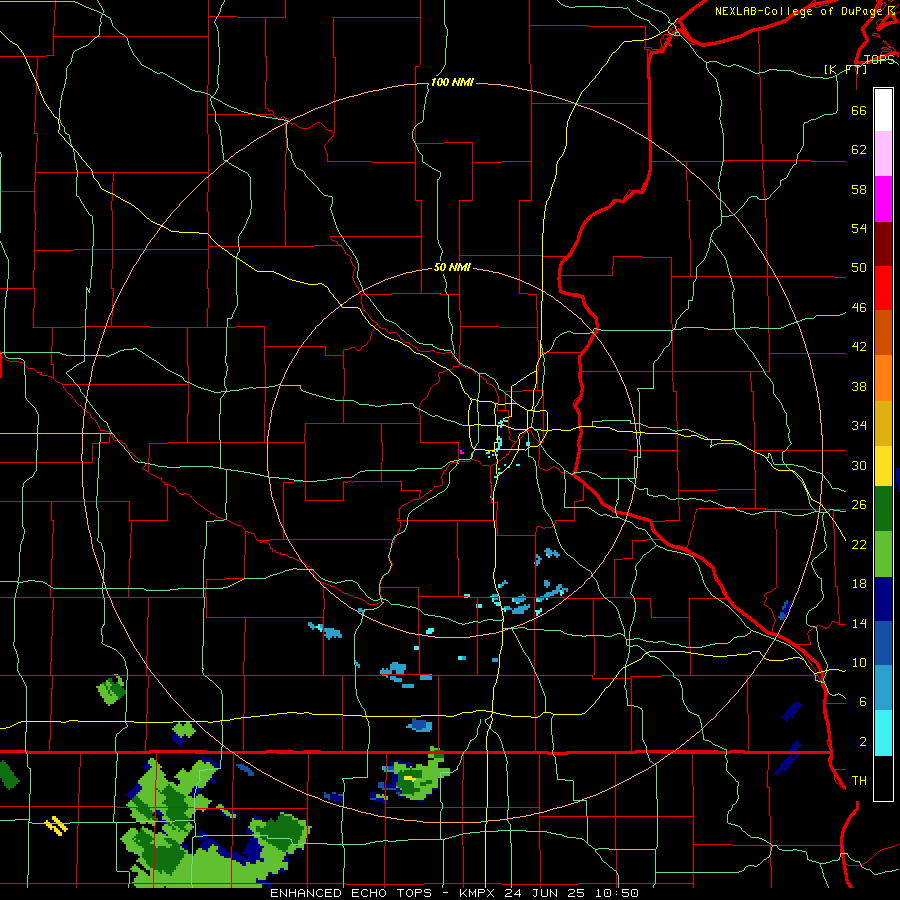Click the "2" legend value

[x=863, y=742]
